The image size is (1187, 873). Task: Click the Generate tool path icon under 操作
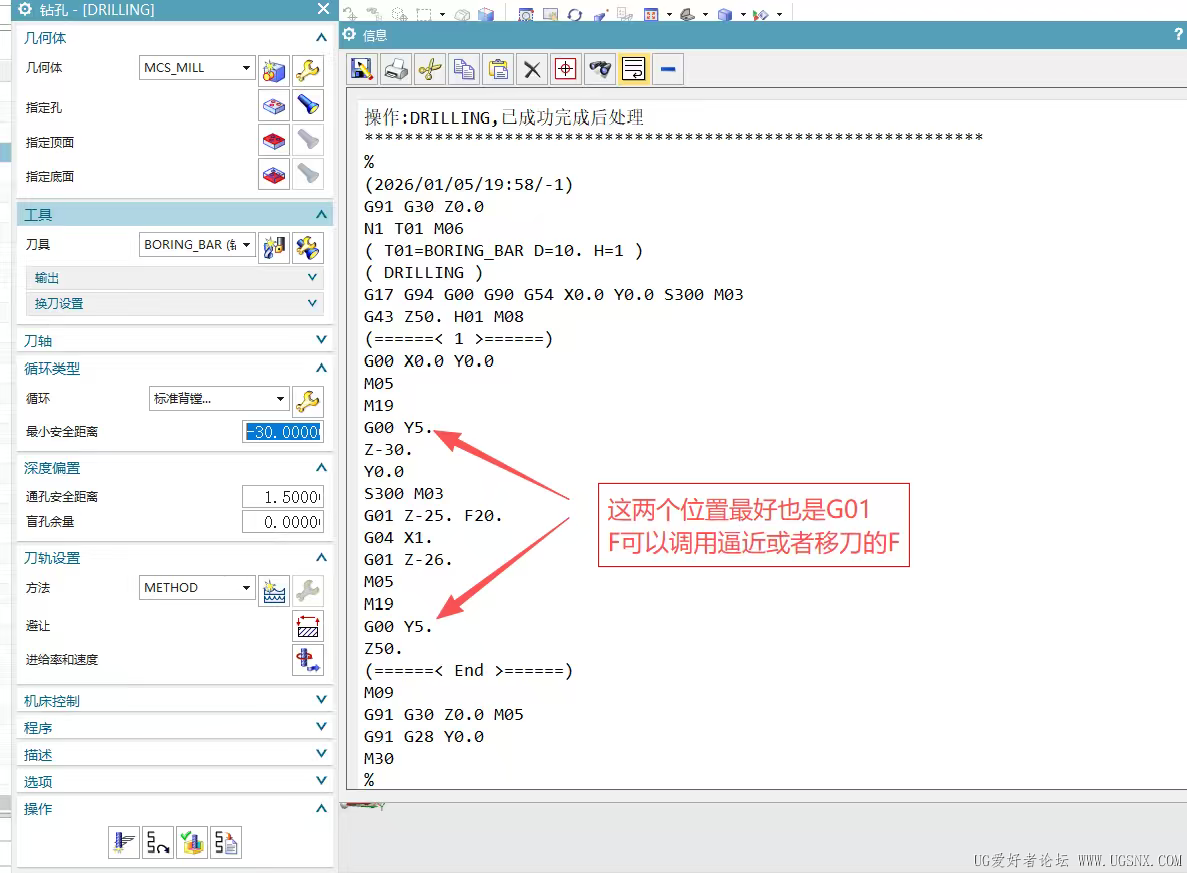tap(124, 843)
